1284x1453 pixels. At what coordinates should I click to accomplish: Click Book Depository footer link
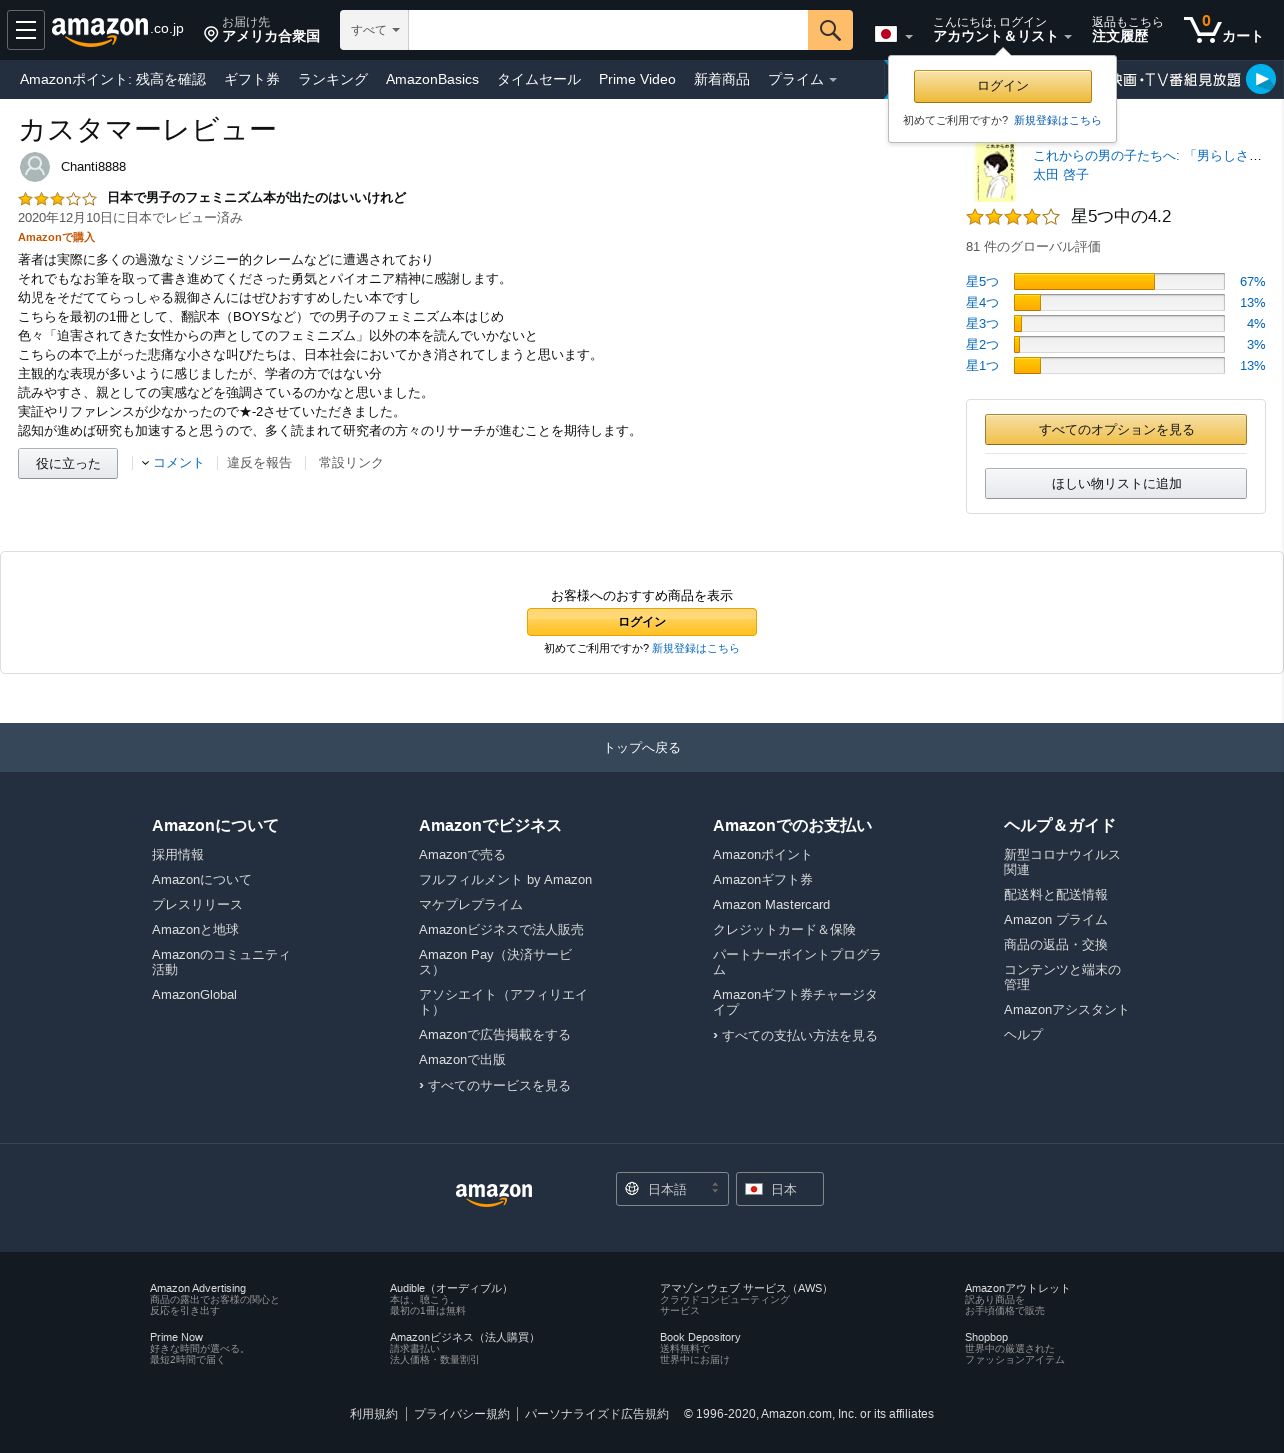coord(700,1338)
